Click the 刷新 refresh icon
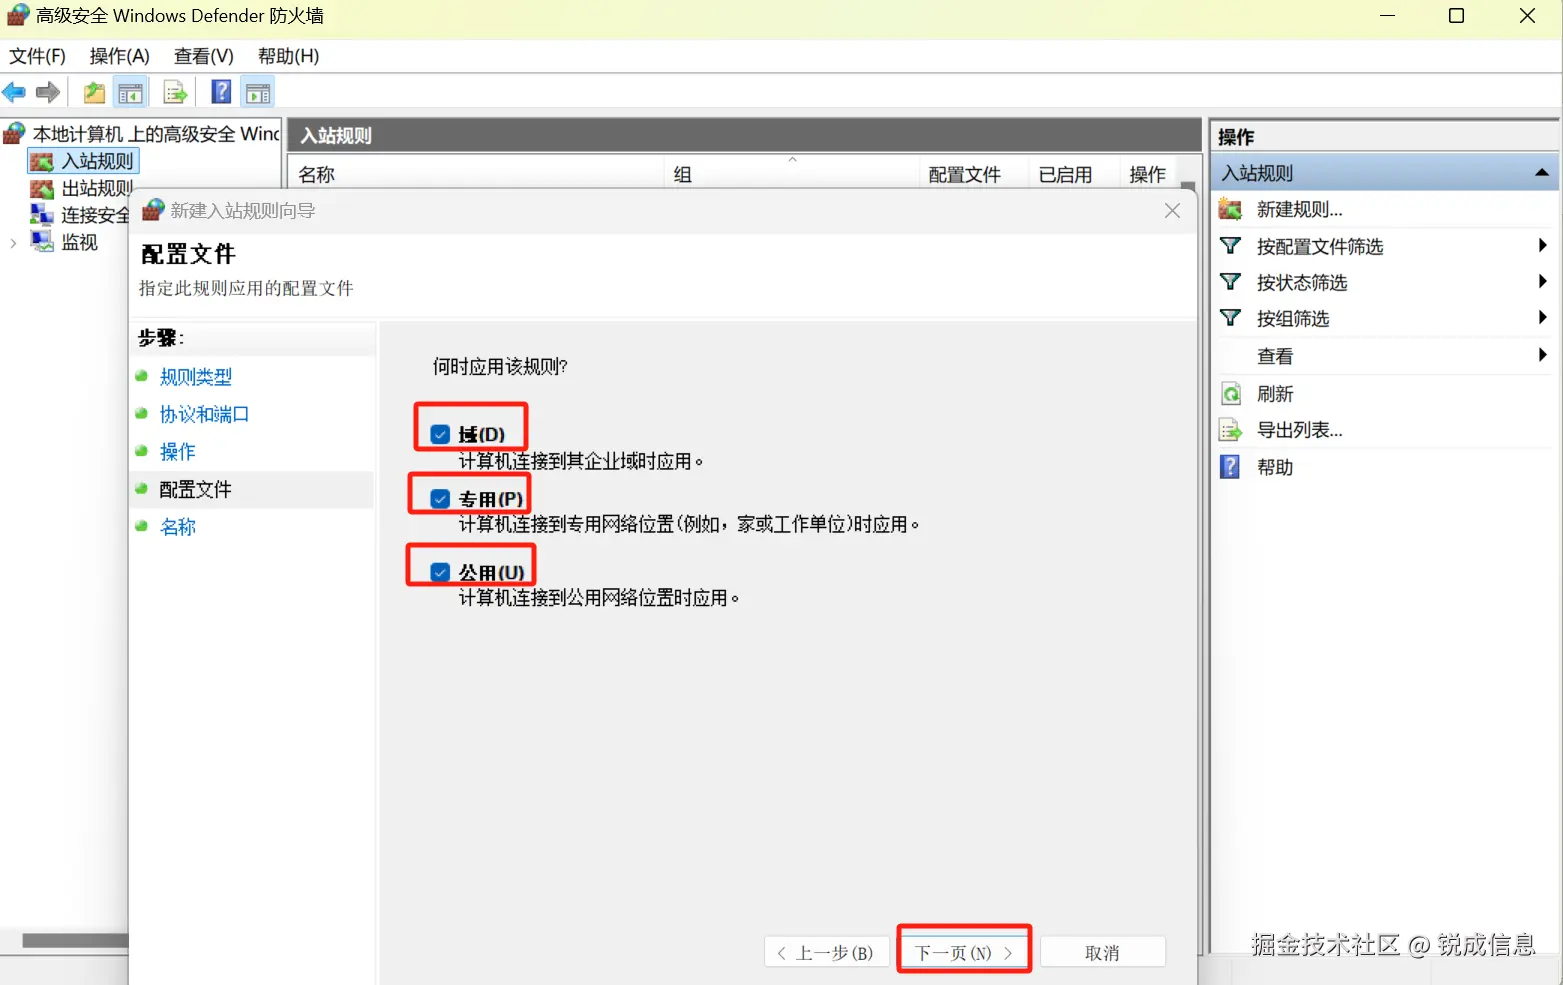The height and width of the screenshot is (985, 1563). 1231,392
